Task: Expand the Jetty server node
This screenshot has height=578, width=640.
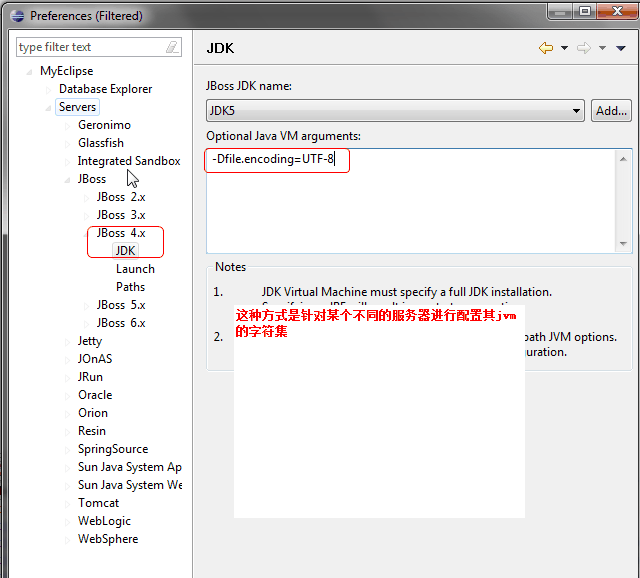Action: pos(67,342)
